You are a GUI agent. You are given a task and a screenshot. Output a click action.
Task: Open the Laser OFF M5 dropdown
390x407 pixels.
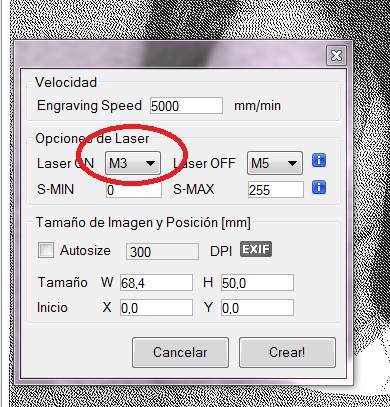[275, 163]
